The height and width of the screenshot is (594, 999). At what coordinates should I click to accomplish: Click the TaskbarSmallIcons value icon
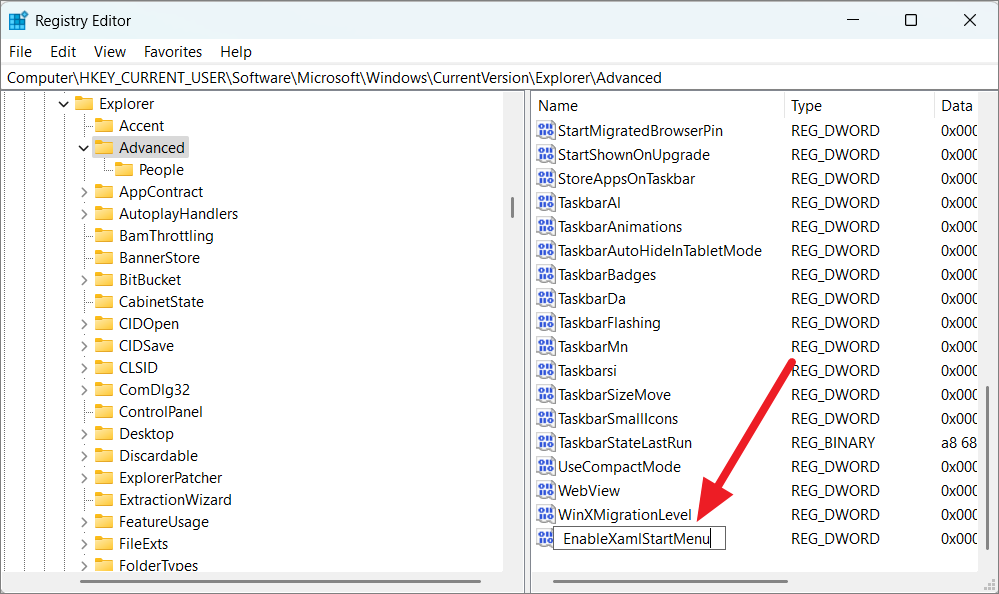pyautogui.click(x=545, y=418)
